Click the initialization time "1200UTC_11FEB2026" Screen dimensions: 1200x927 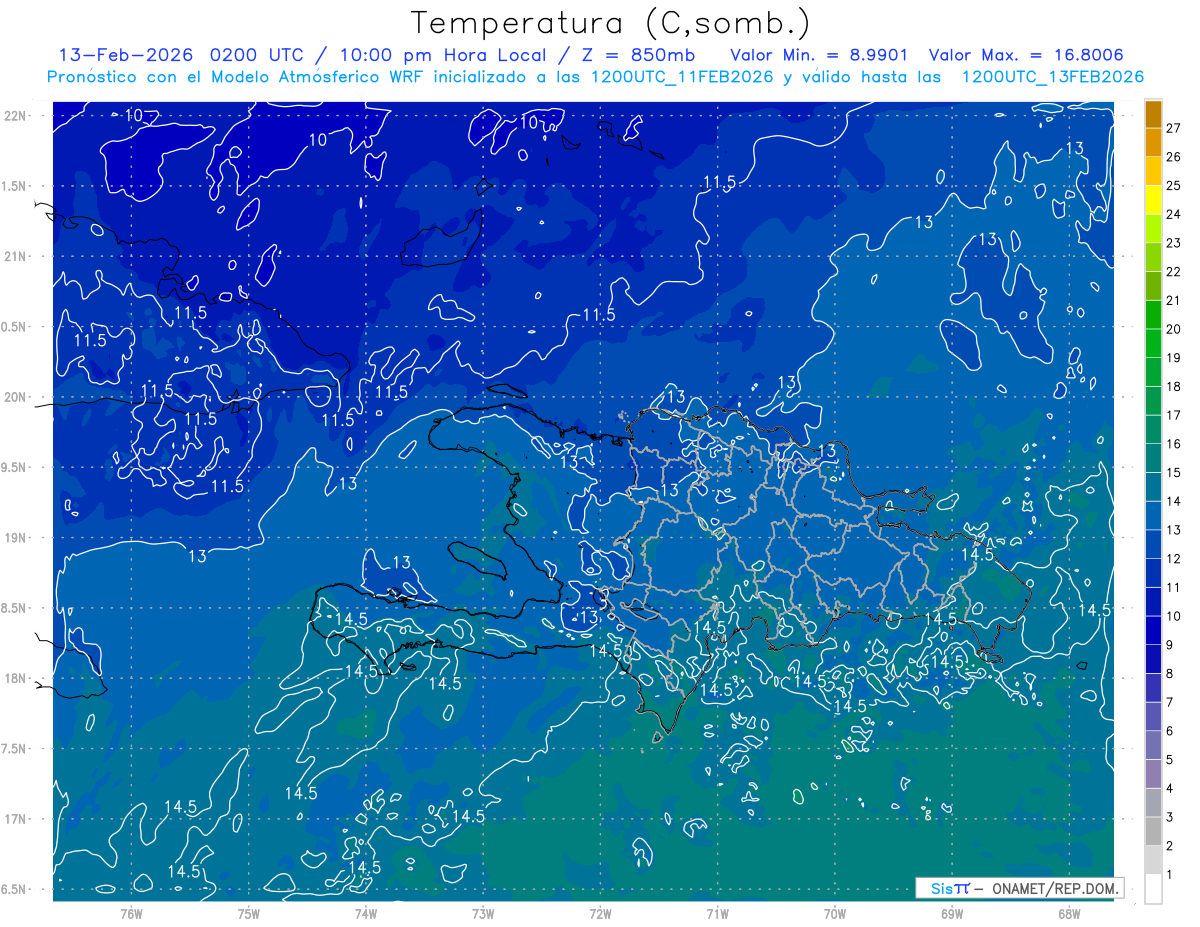pyautogui.click(x=682, y=77)
